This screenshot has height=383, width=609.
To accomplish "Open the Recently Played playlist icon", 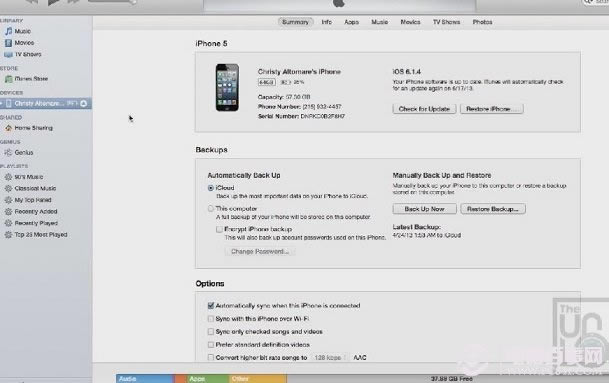I will pyautogui.click(x=8, y=223).
